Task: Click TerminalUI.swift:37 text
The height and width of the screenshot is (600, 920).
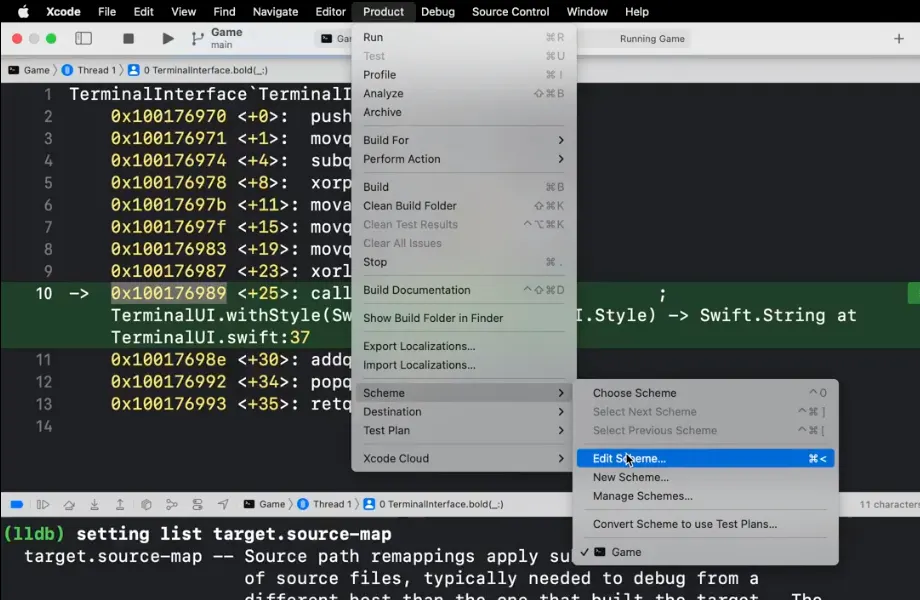Action: pyautogui.click(x=210, y=338)
